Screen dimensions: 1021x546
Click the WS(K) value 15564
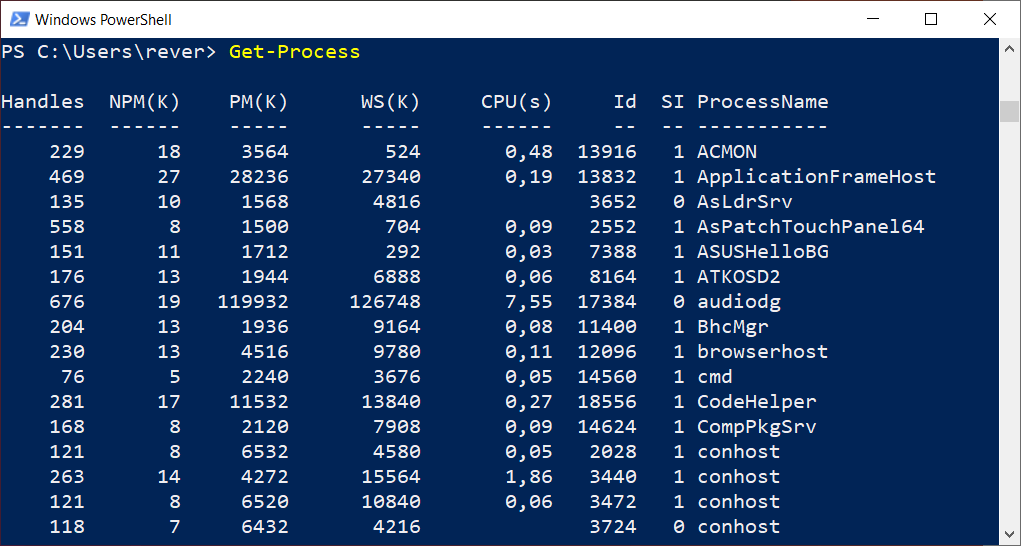click(391, 476)
